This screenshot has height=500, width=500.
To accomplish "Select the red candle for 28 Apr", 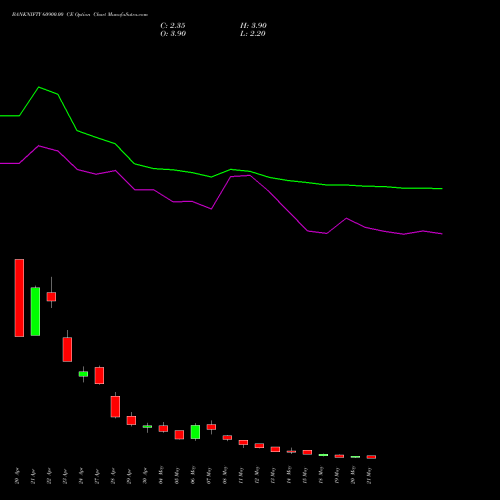I will (x=115, y=406).
